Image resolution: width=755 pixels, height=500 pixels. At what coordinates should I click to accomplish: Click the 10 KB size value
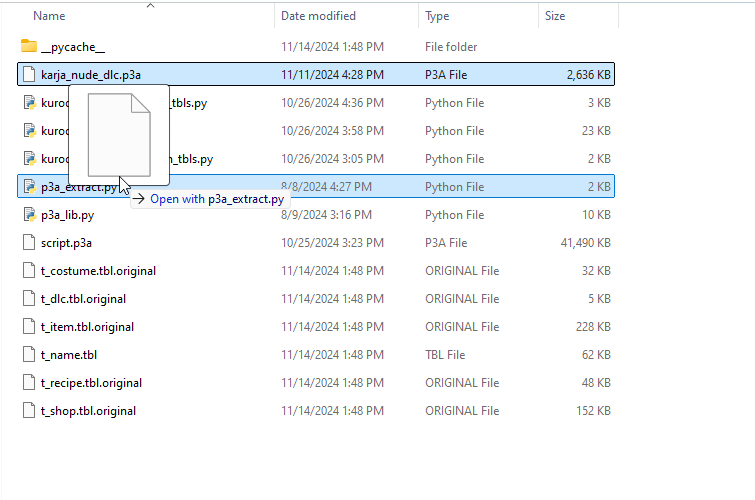coord(596,214)
